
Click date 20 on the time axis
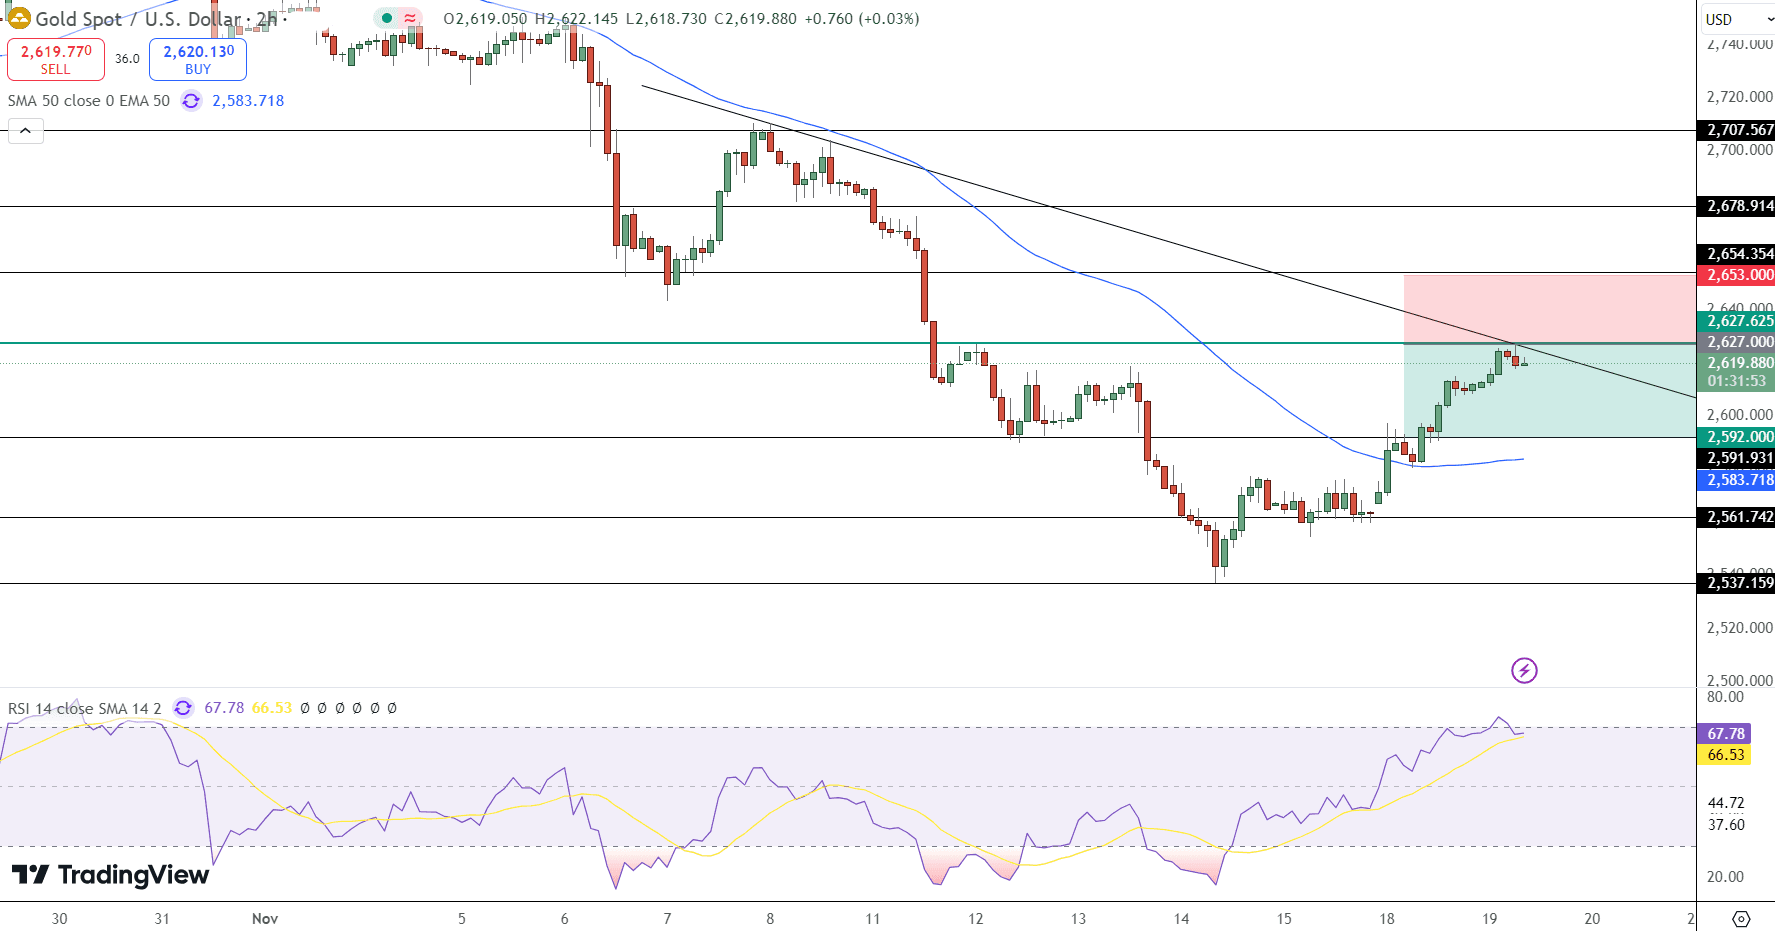pos(1593,918)
